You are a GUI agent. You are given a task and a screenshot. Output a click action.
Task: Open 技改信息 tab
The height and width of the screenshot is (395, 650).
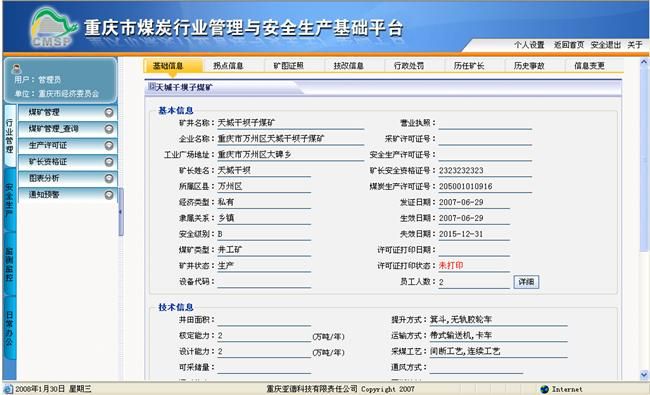(x=349, y=66)
